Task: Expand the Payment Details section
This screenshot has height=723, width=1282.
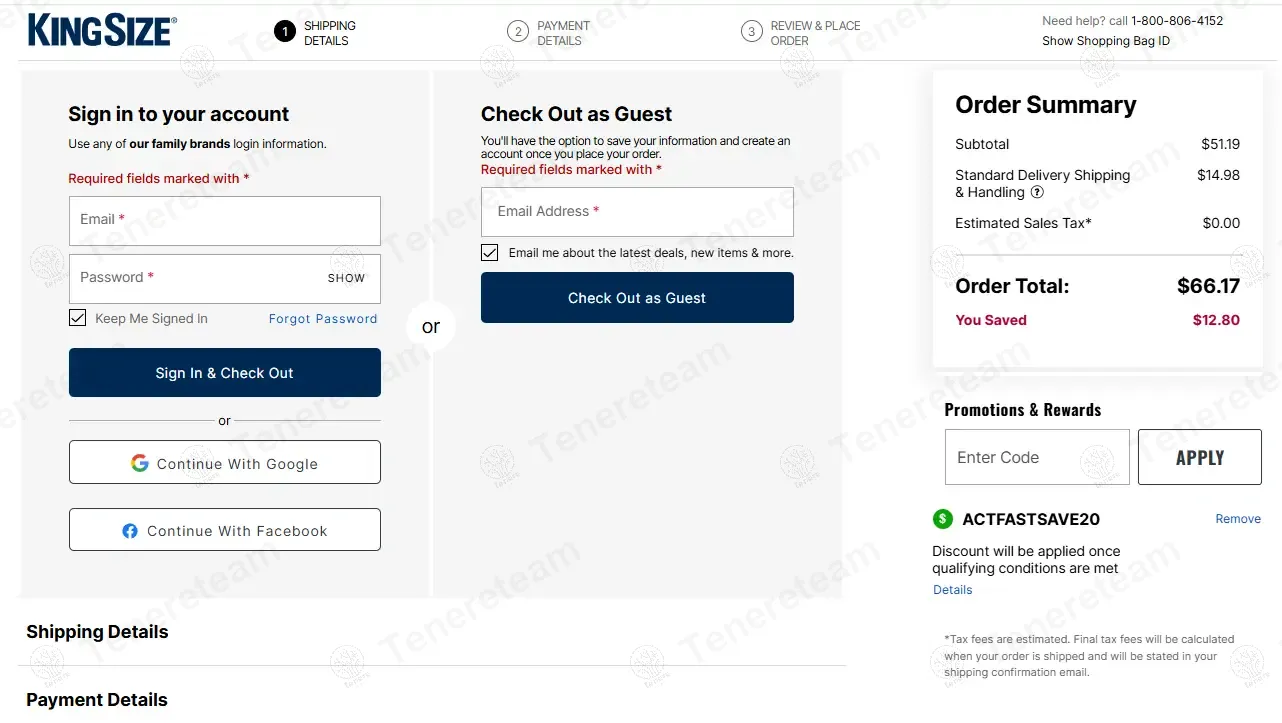Action: (x=97, y=700)
